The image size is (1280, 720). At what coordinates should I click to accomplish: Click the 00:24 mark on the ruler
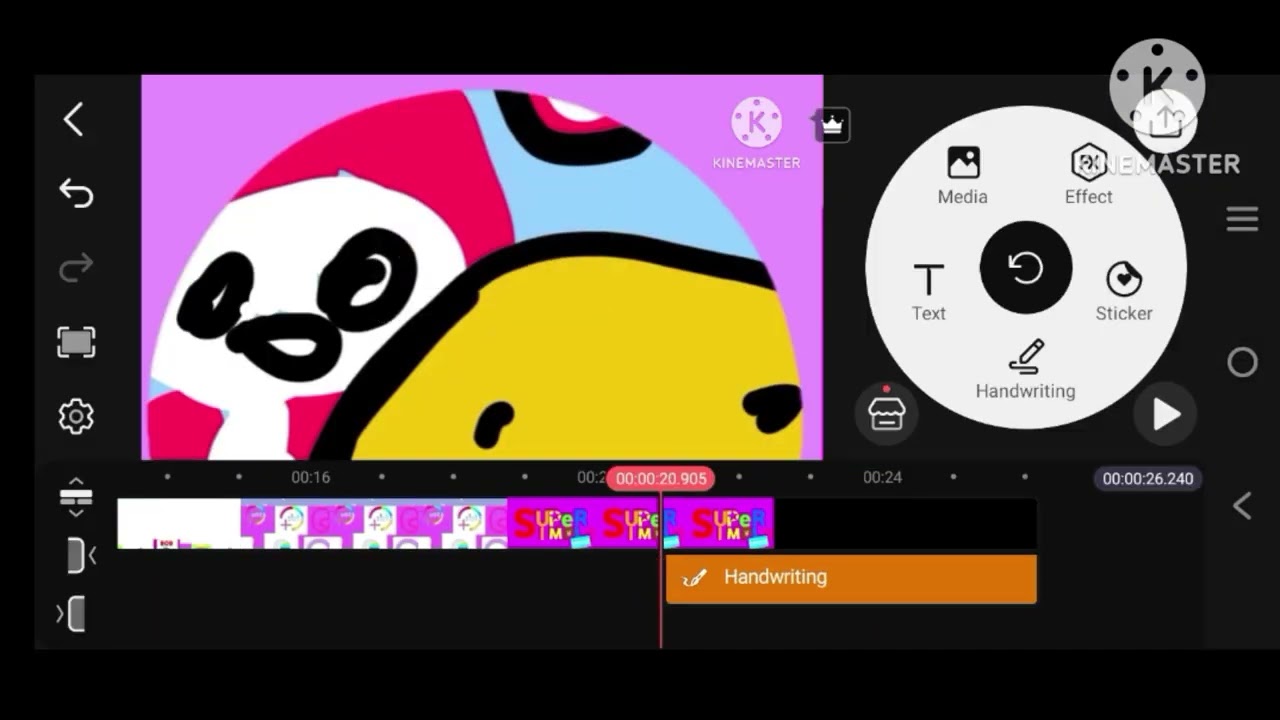tap(882, 477)
